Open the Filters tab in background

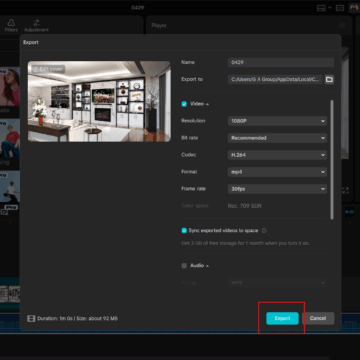(11, 26)
